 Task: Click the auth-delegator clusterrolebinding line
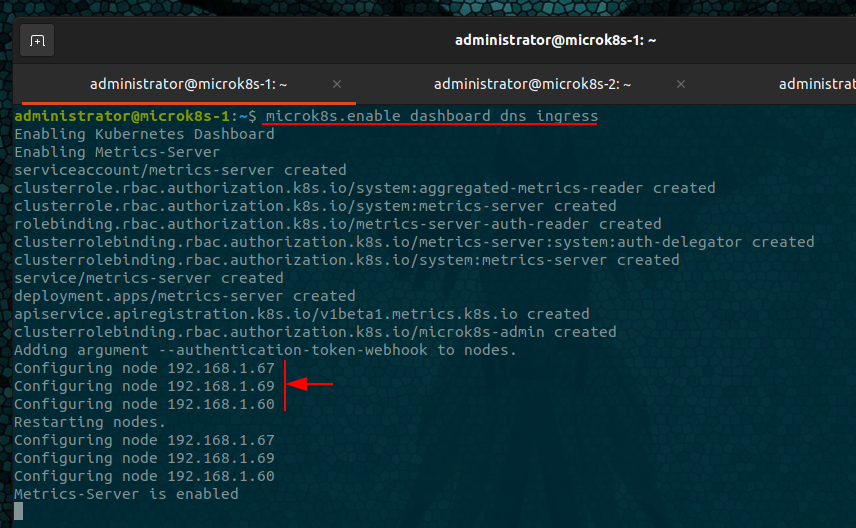(x=414, y=242)
